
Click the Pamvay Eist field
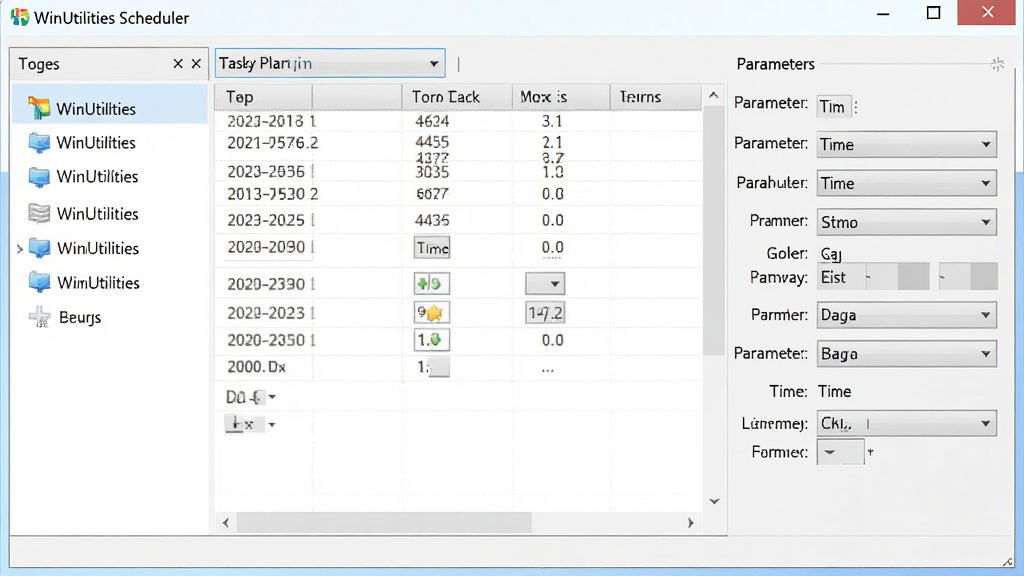(873, 277)
